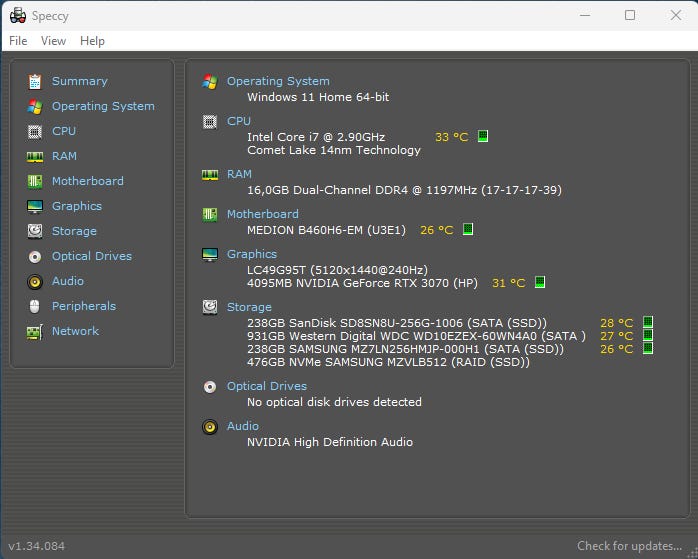
Task: Select Audio in the sidebar
Action: tap(68, 281)
